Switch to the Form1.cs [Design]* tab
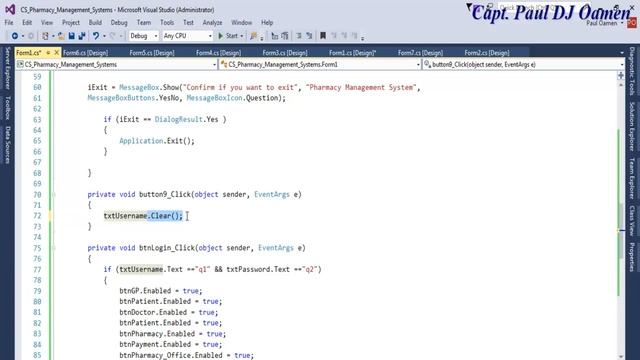The height and width of the screenshot is (360, 640). (353, 53)
